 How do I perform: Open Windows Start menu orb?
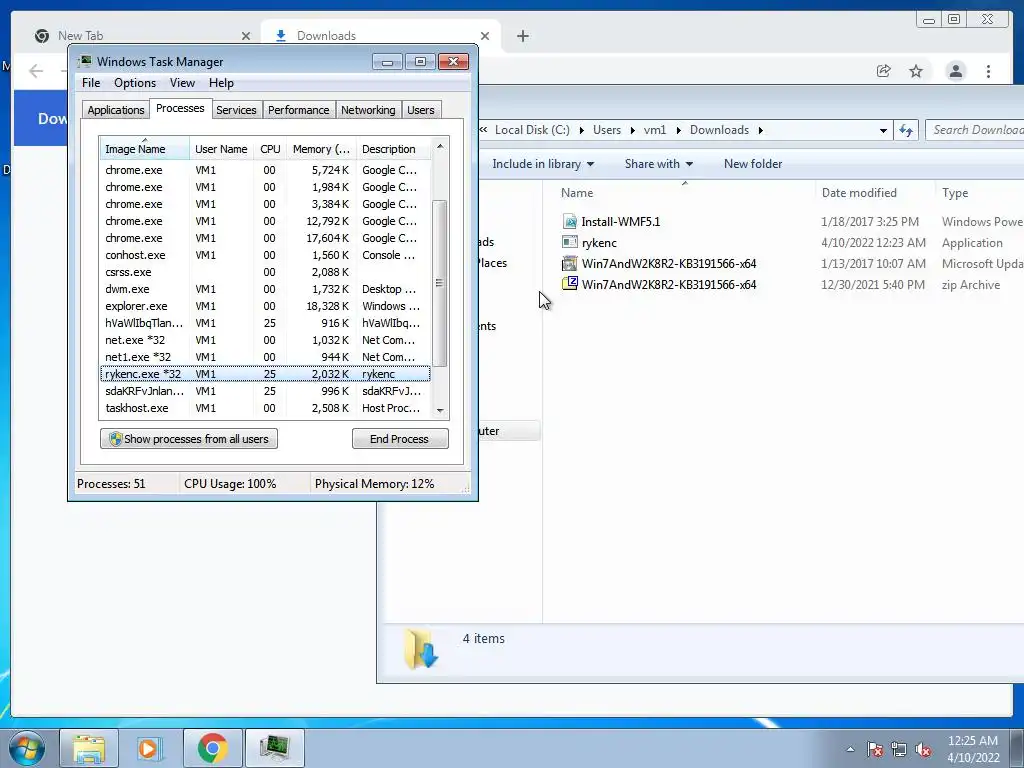coord(26,748)
